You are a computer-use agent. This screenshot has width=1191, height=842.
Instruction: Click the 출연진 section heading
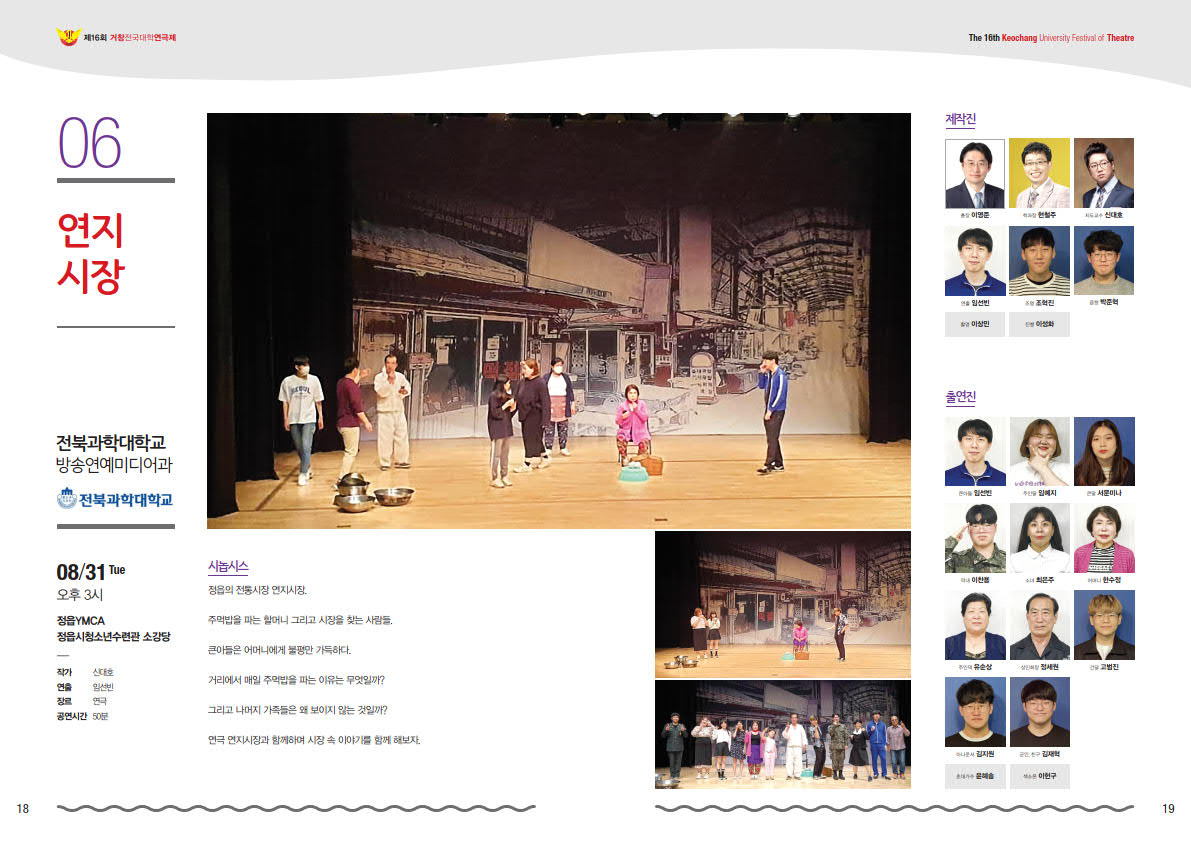(x=960, y=398)
